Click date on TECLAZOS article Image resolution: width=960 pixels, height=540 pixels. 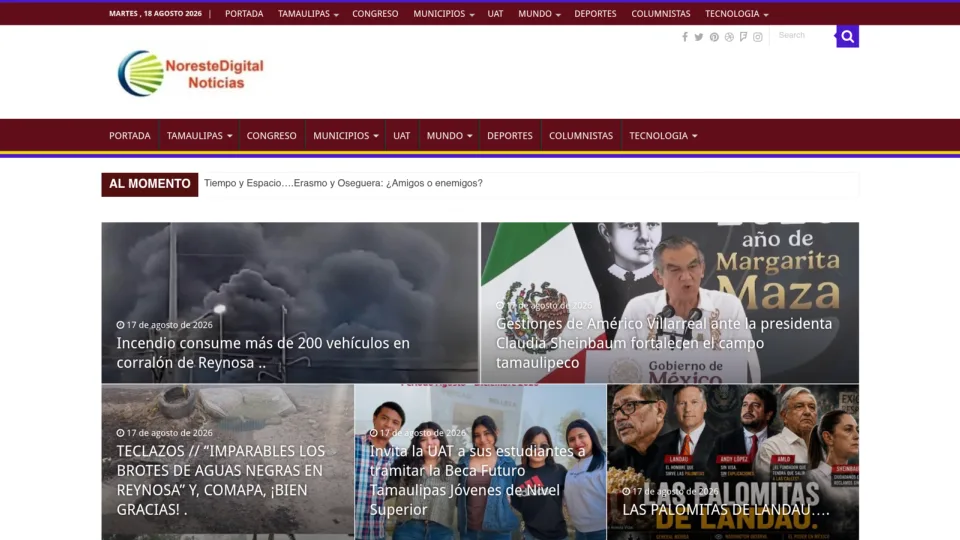tap(165, 433)
